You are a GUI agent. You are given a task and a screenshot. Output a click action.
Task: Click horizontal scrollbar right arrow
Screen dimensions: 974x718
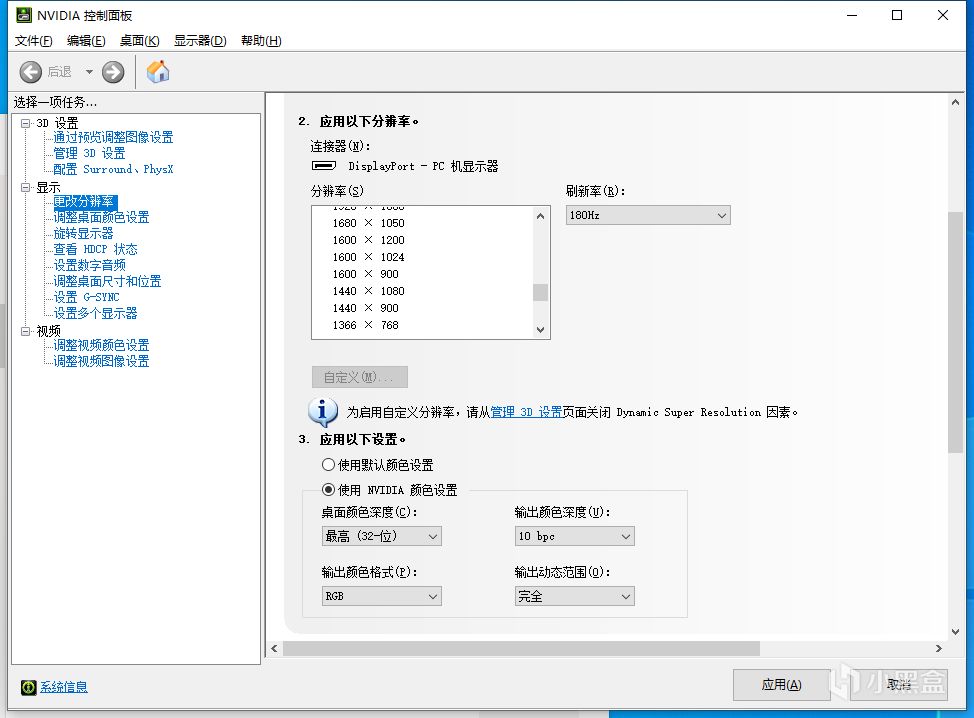[939, 648]
